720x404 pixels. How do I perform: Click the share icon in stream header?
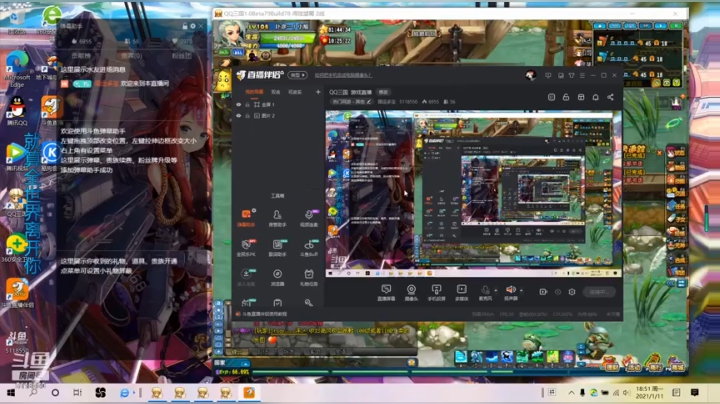(610, 97)
